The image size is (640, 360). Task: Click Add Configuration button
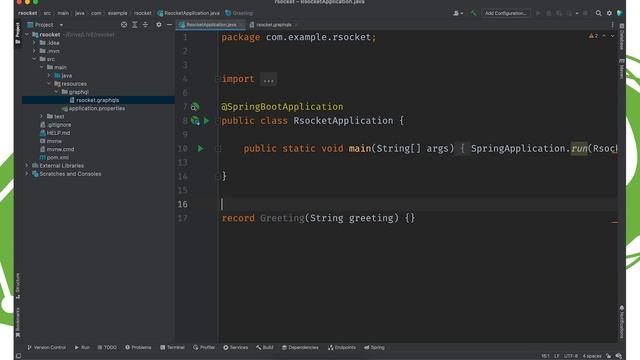[506, 13]
